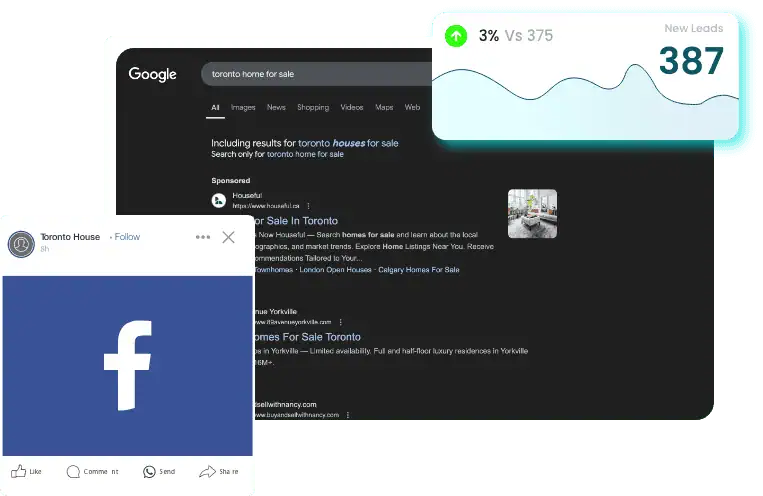Click the Toronto House profile avatar

(x=21, y=244)
